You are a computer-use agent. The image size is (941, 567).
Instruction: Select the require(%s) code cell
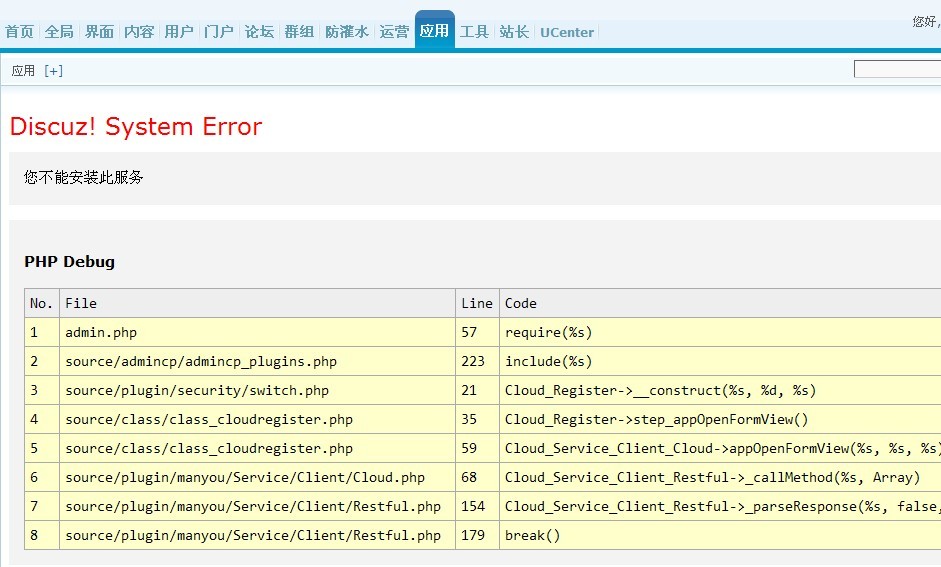click(x=720, y=332)
